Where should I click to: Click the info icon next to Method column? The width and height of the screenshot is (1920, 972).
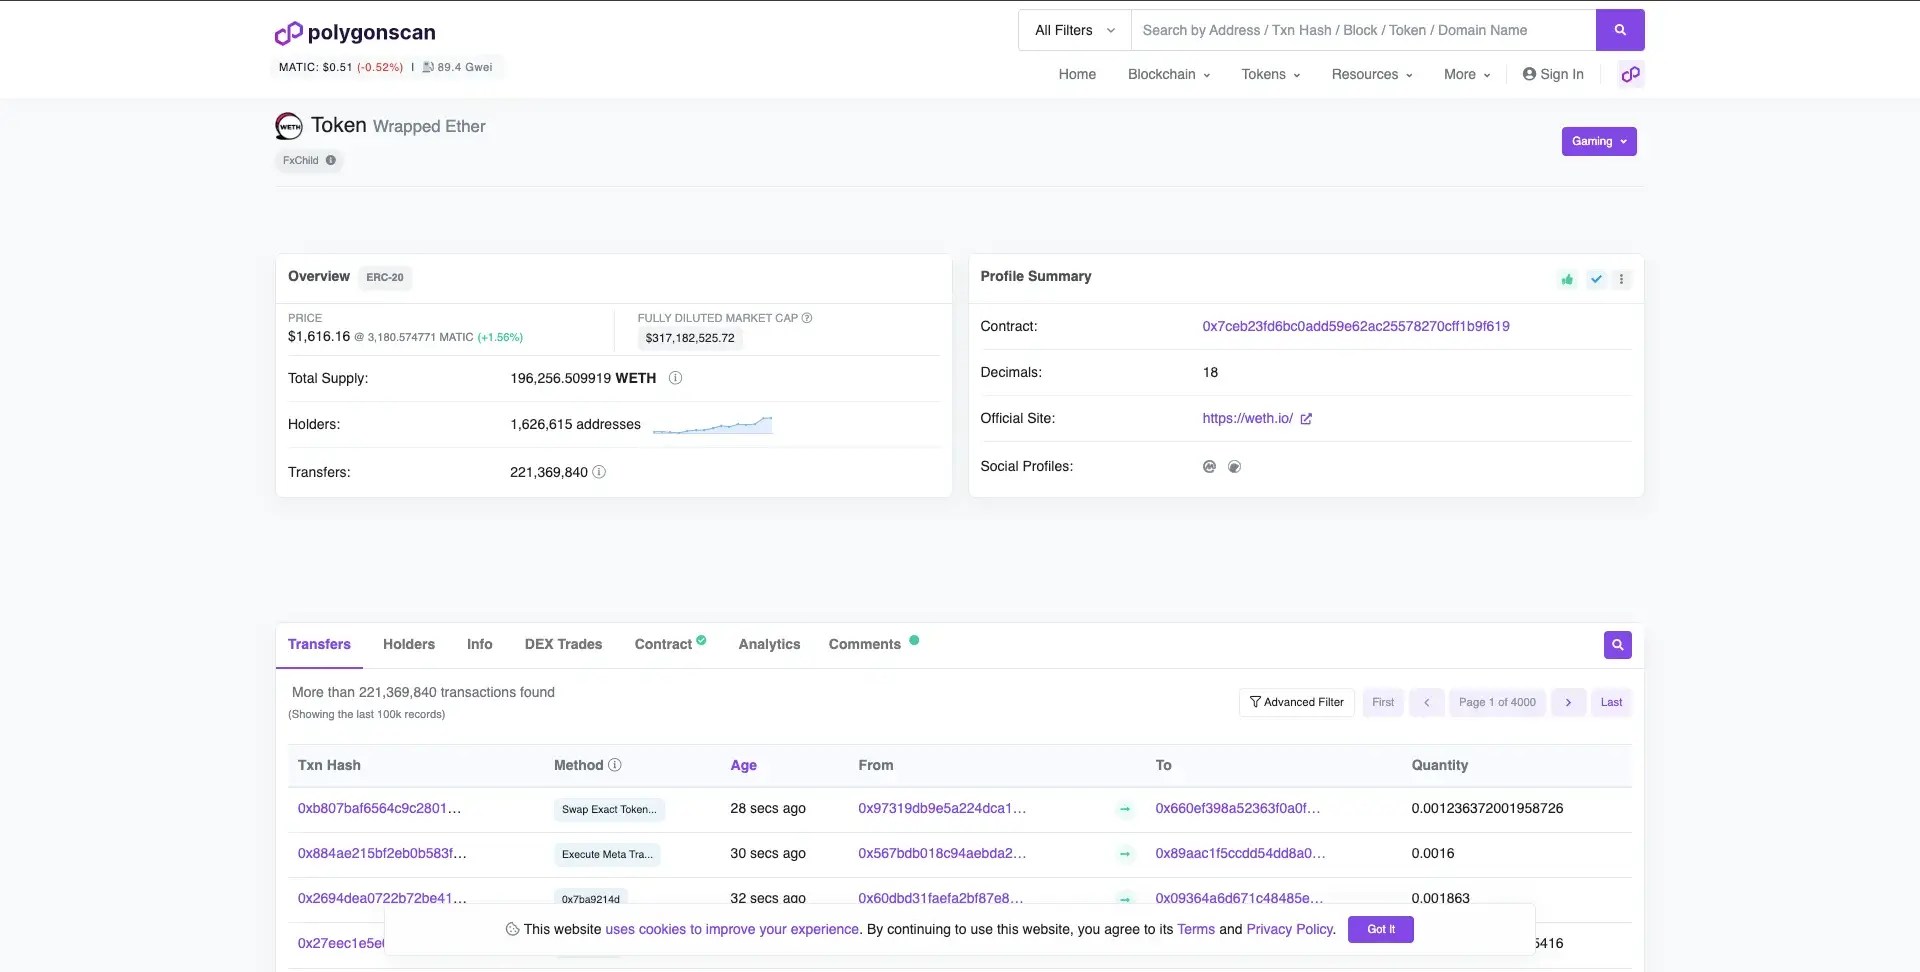point(615,765)
